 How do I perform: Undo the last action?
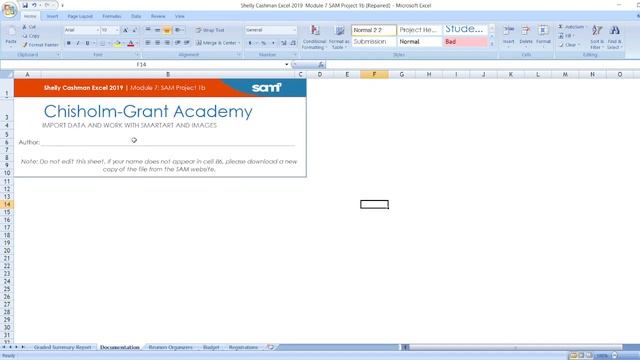tap(34, 5)
